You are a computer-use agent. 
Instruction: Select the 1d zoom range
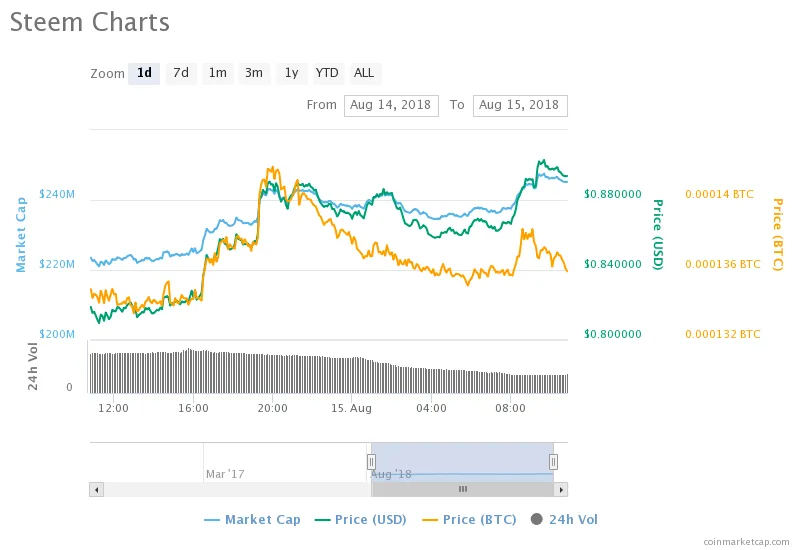pos(144,73)
